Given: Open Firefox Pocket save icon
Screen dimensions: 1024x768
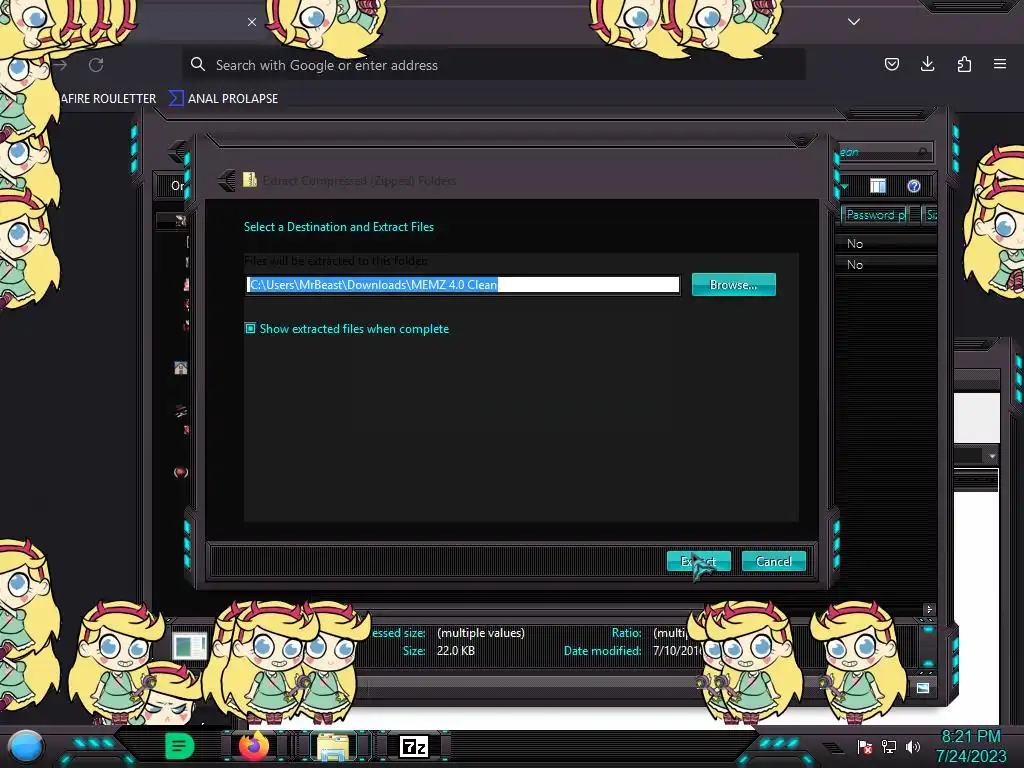Looking at the screenshot, I should coord(891,64).
